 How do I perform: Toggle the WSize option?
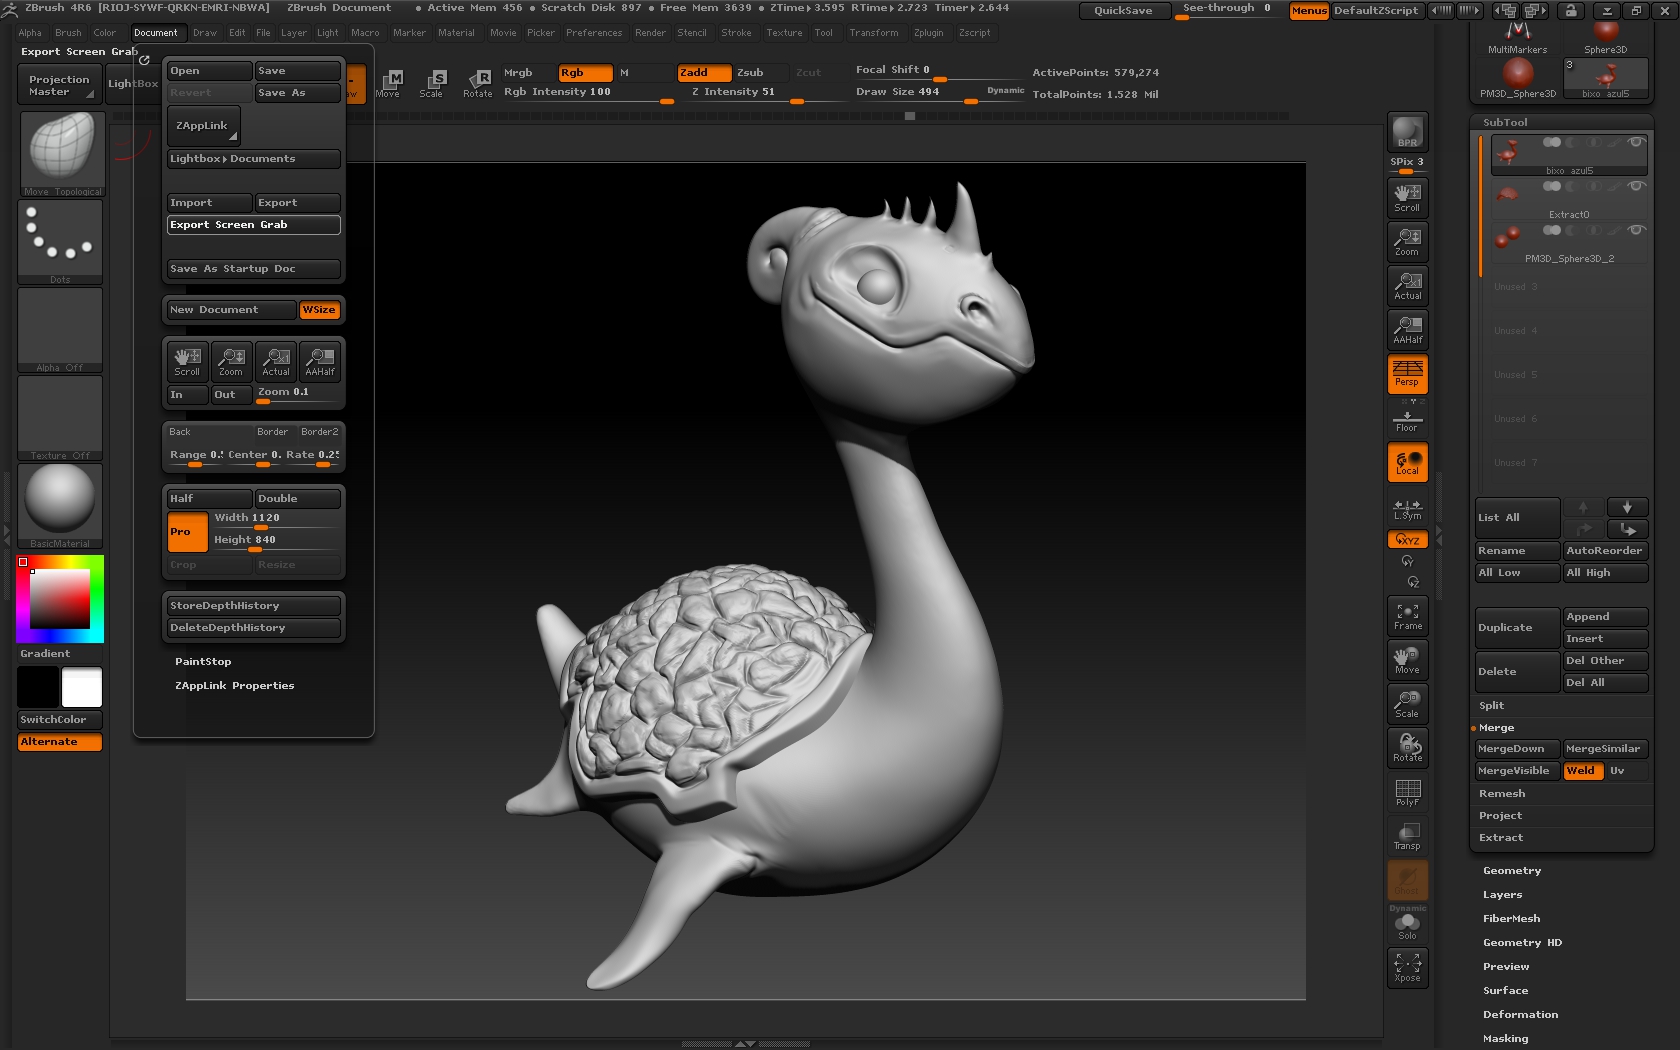(320, 310)
